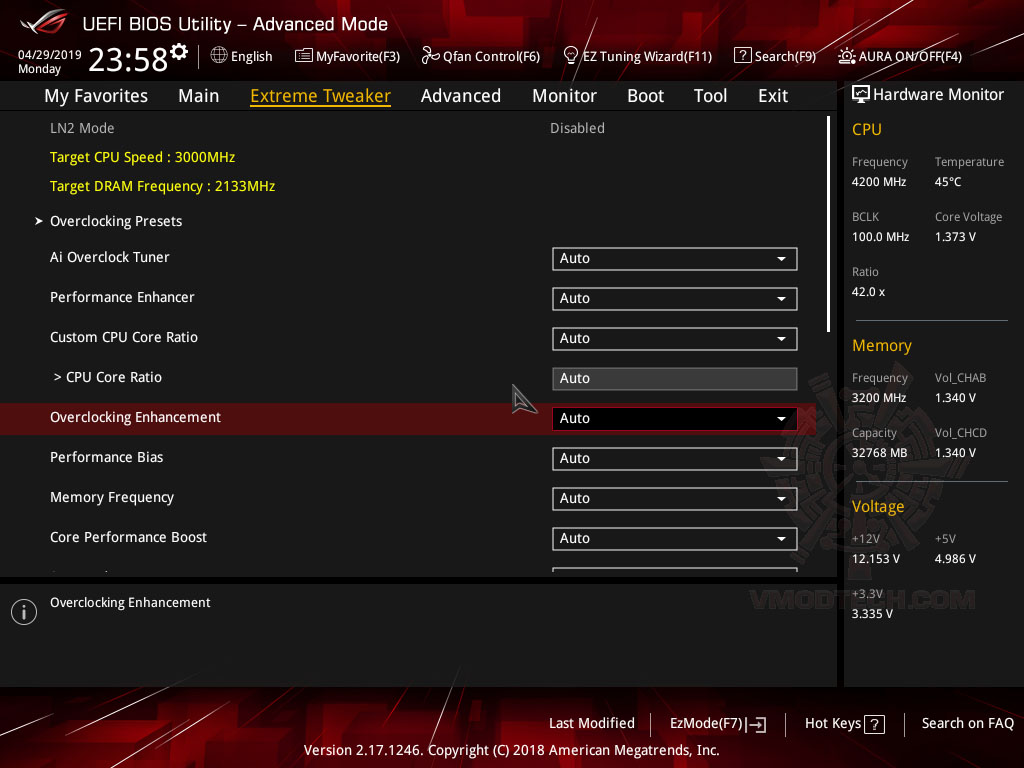The width and height of the screenshot is (1024, 768).
Task: Click the Qfan Control fan icon
Action: [x=430, y=56]
